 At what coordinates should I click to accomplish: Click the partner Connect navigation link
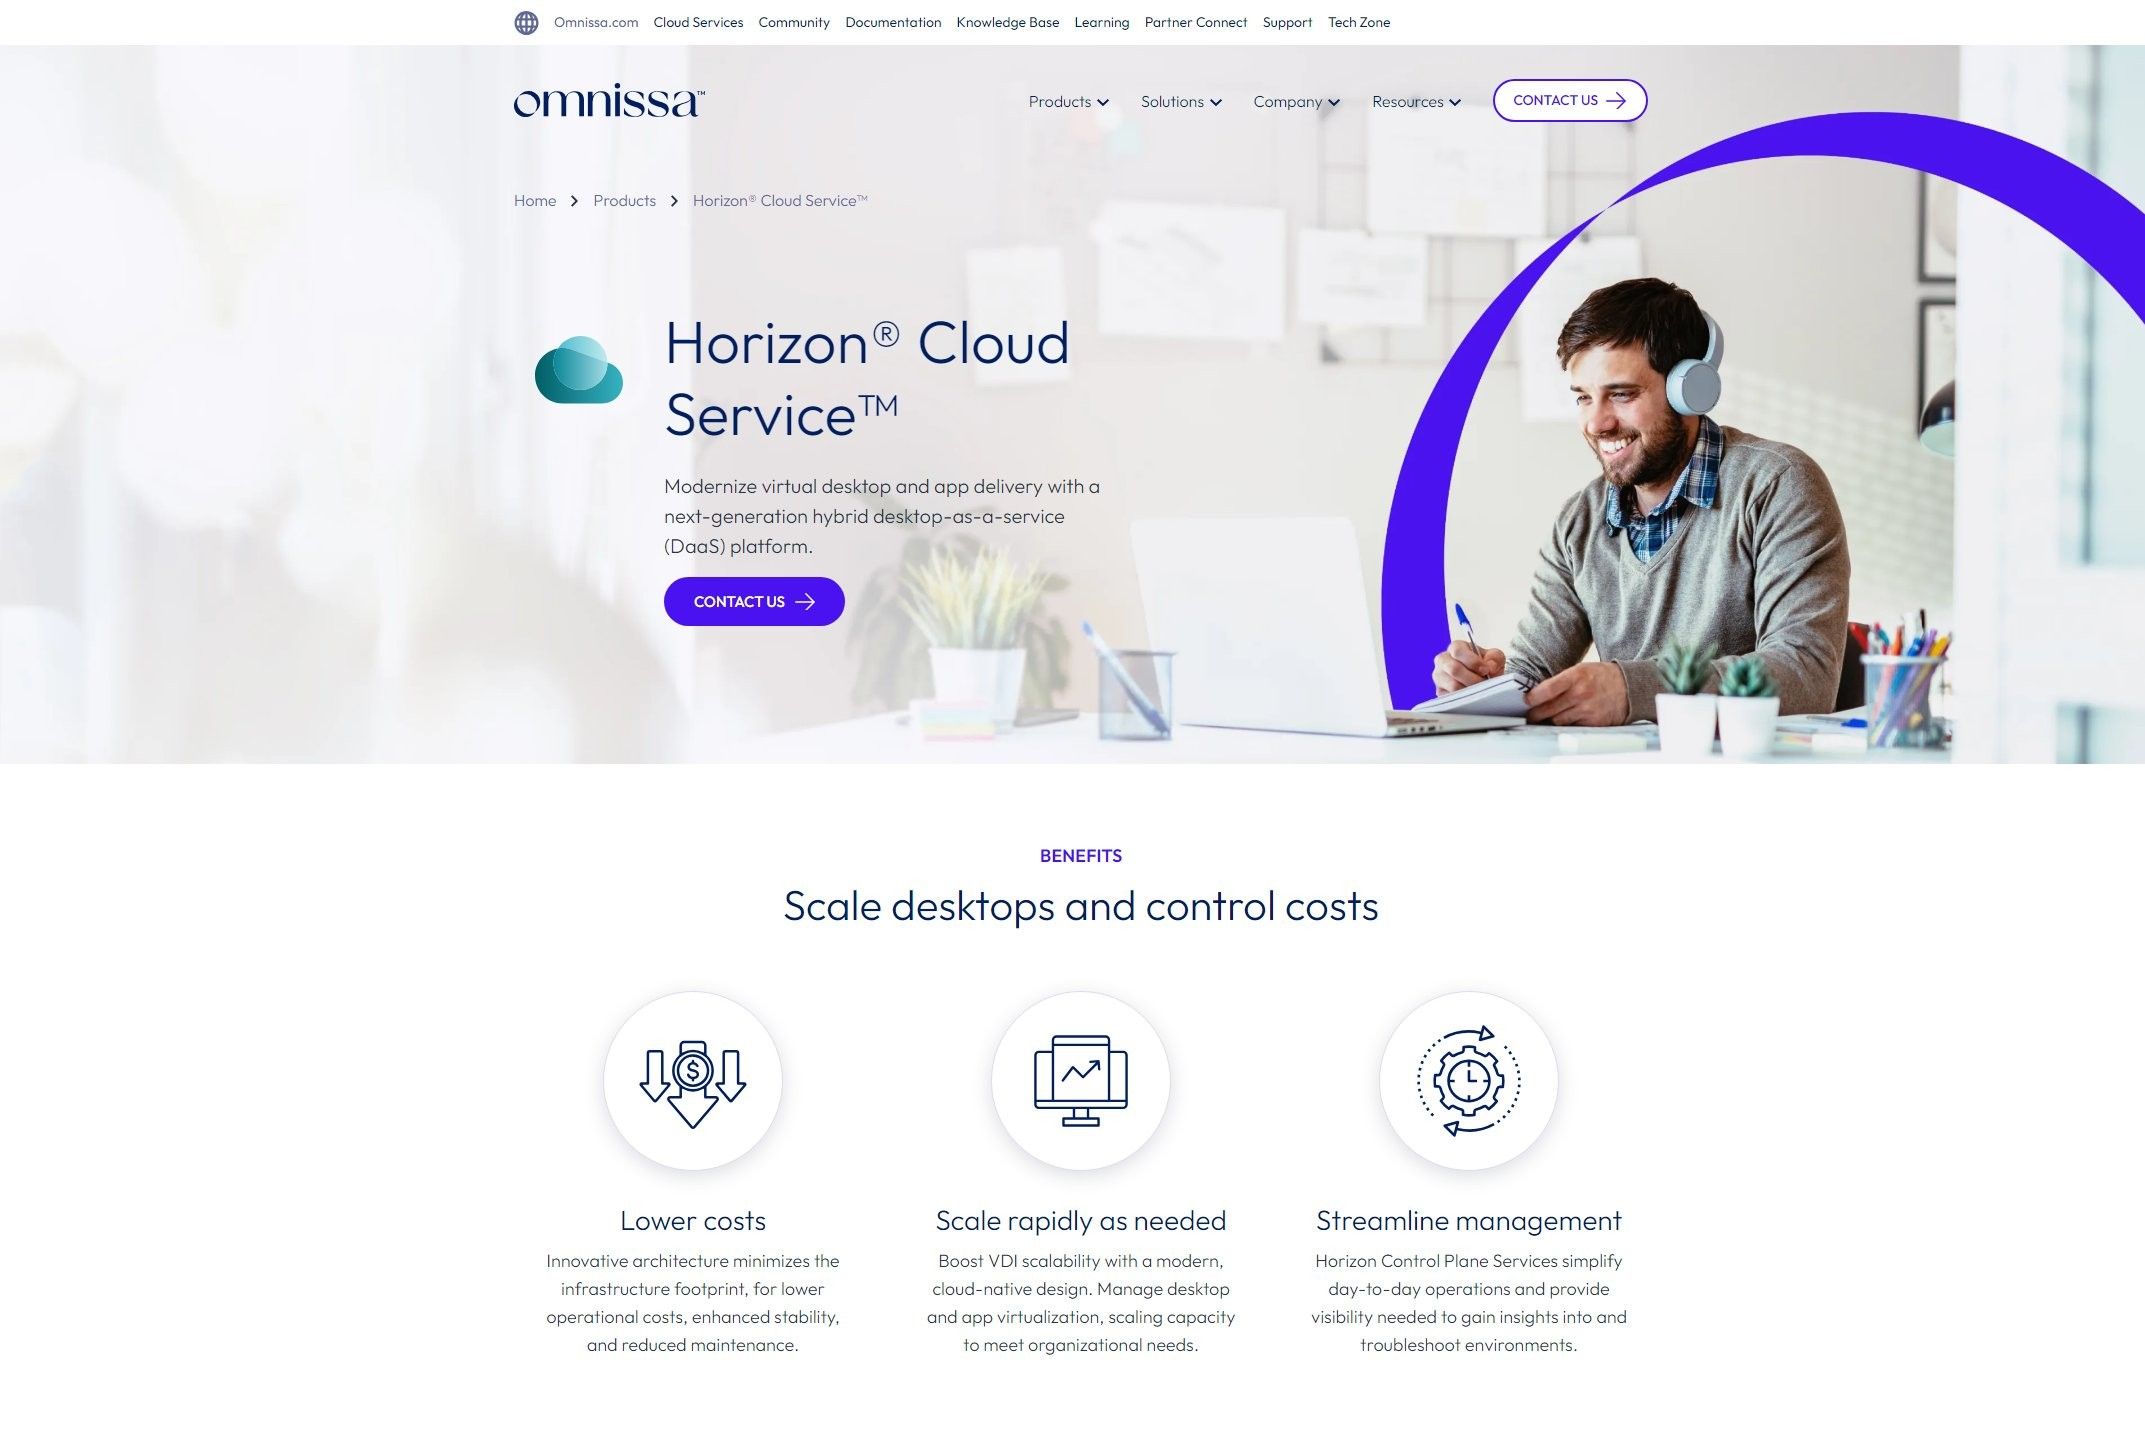tap(1195, 21)
